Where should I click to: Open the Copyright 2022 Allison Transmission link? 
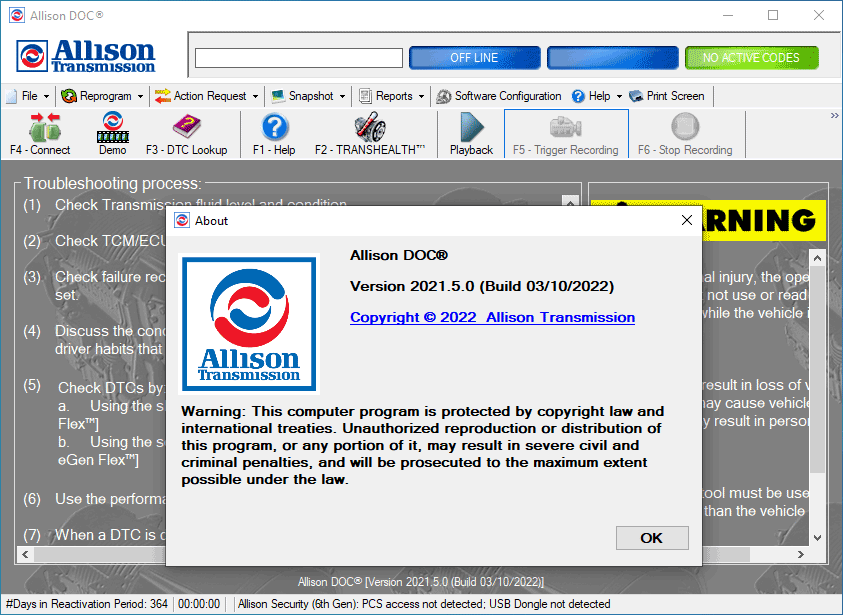point(492,317)
